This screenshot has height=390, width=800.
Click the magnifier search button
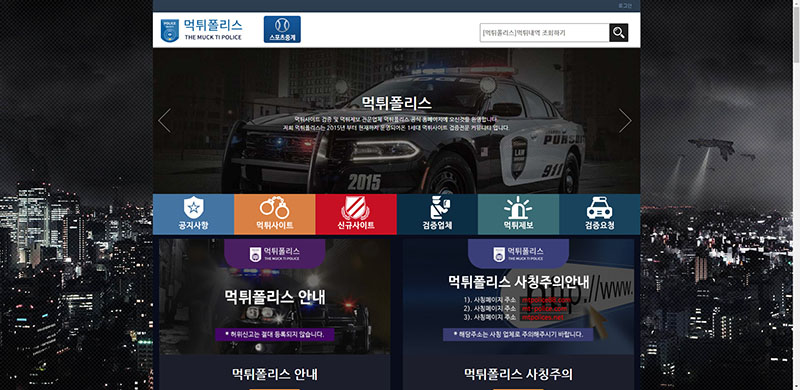(618, 33)
